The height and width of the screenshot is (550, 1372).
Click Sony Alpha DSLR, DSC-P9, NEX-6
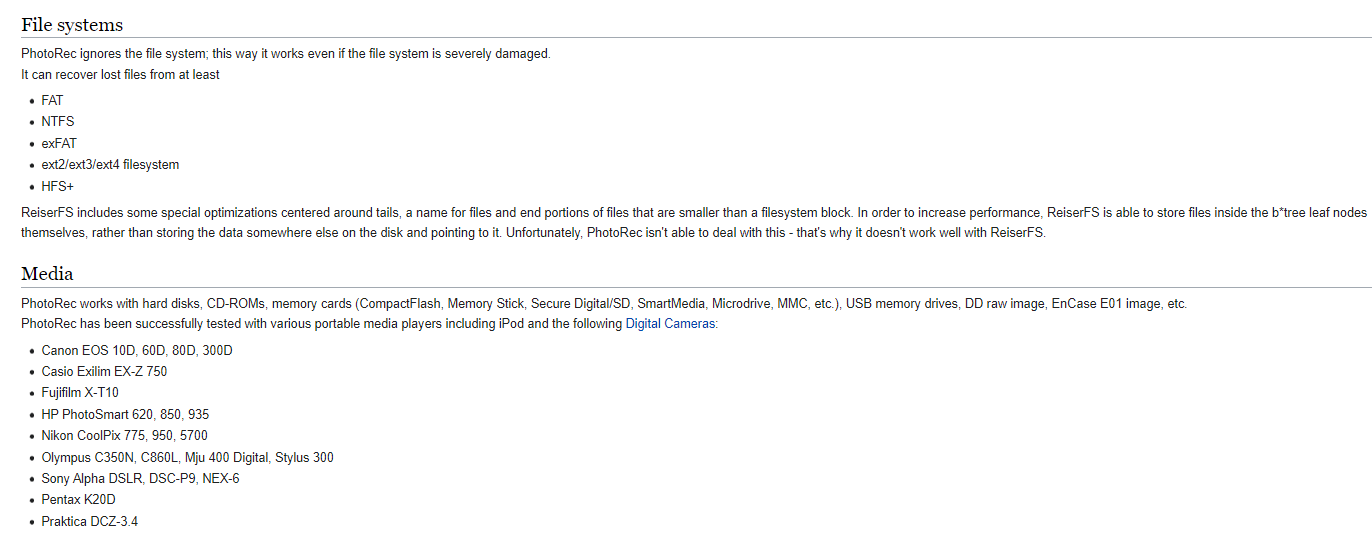tap(140, 479)
